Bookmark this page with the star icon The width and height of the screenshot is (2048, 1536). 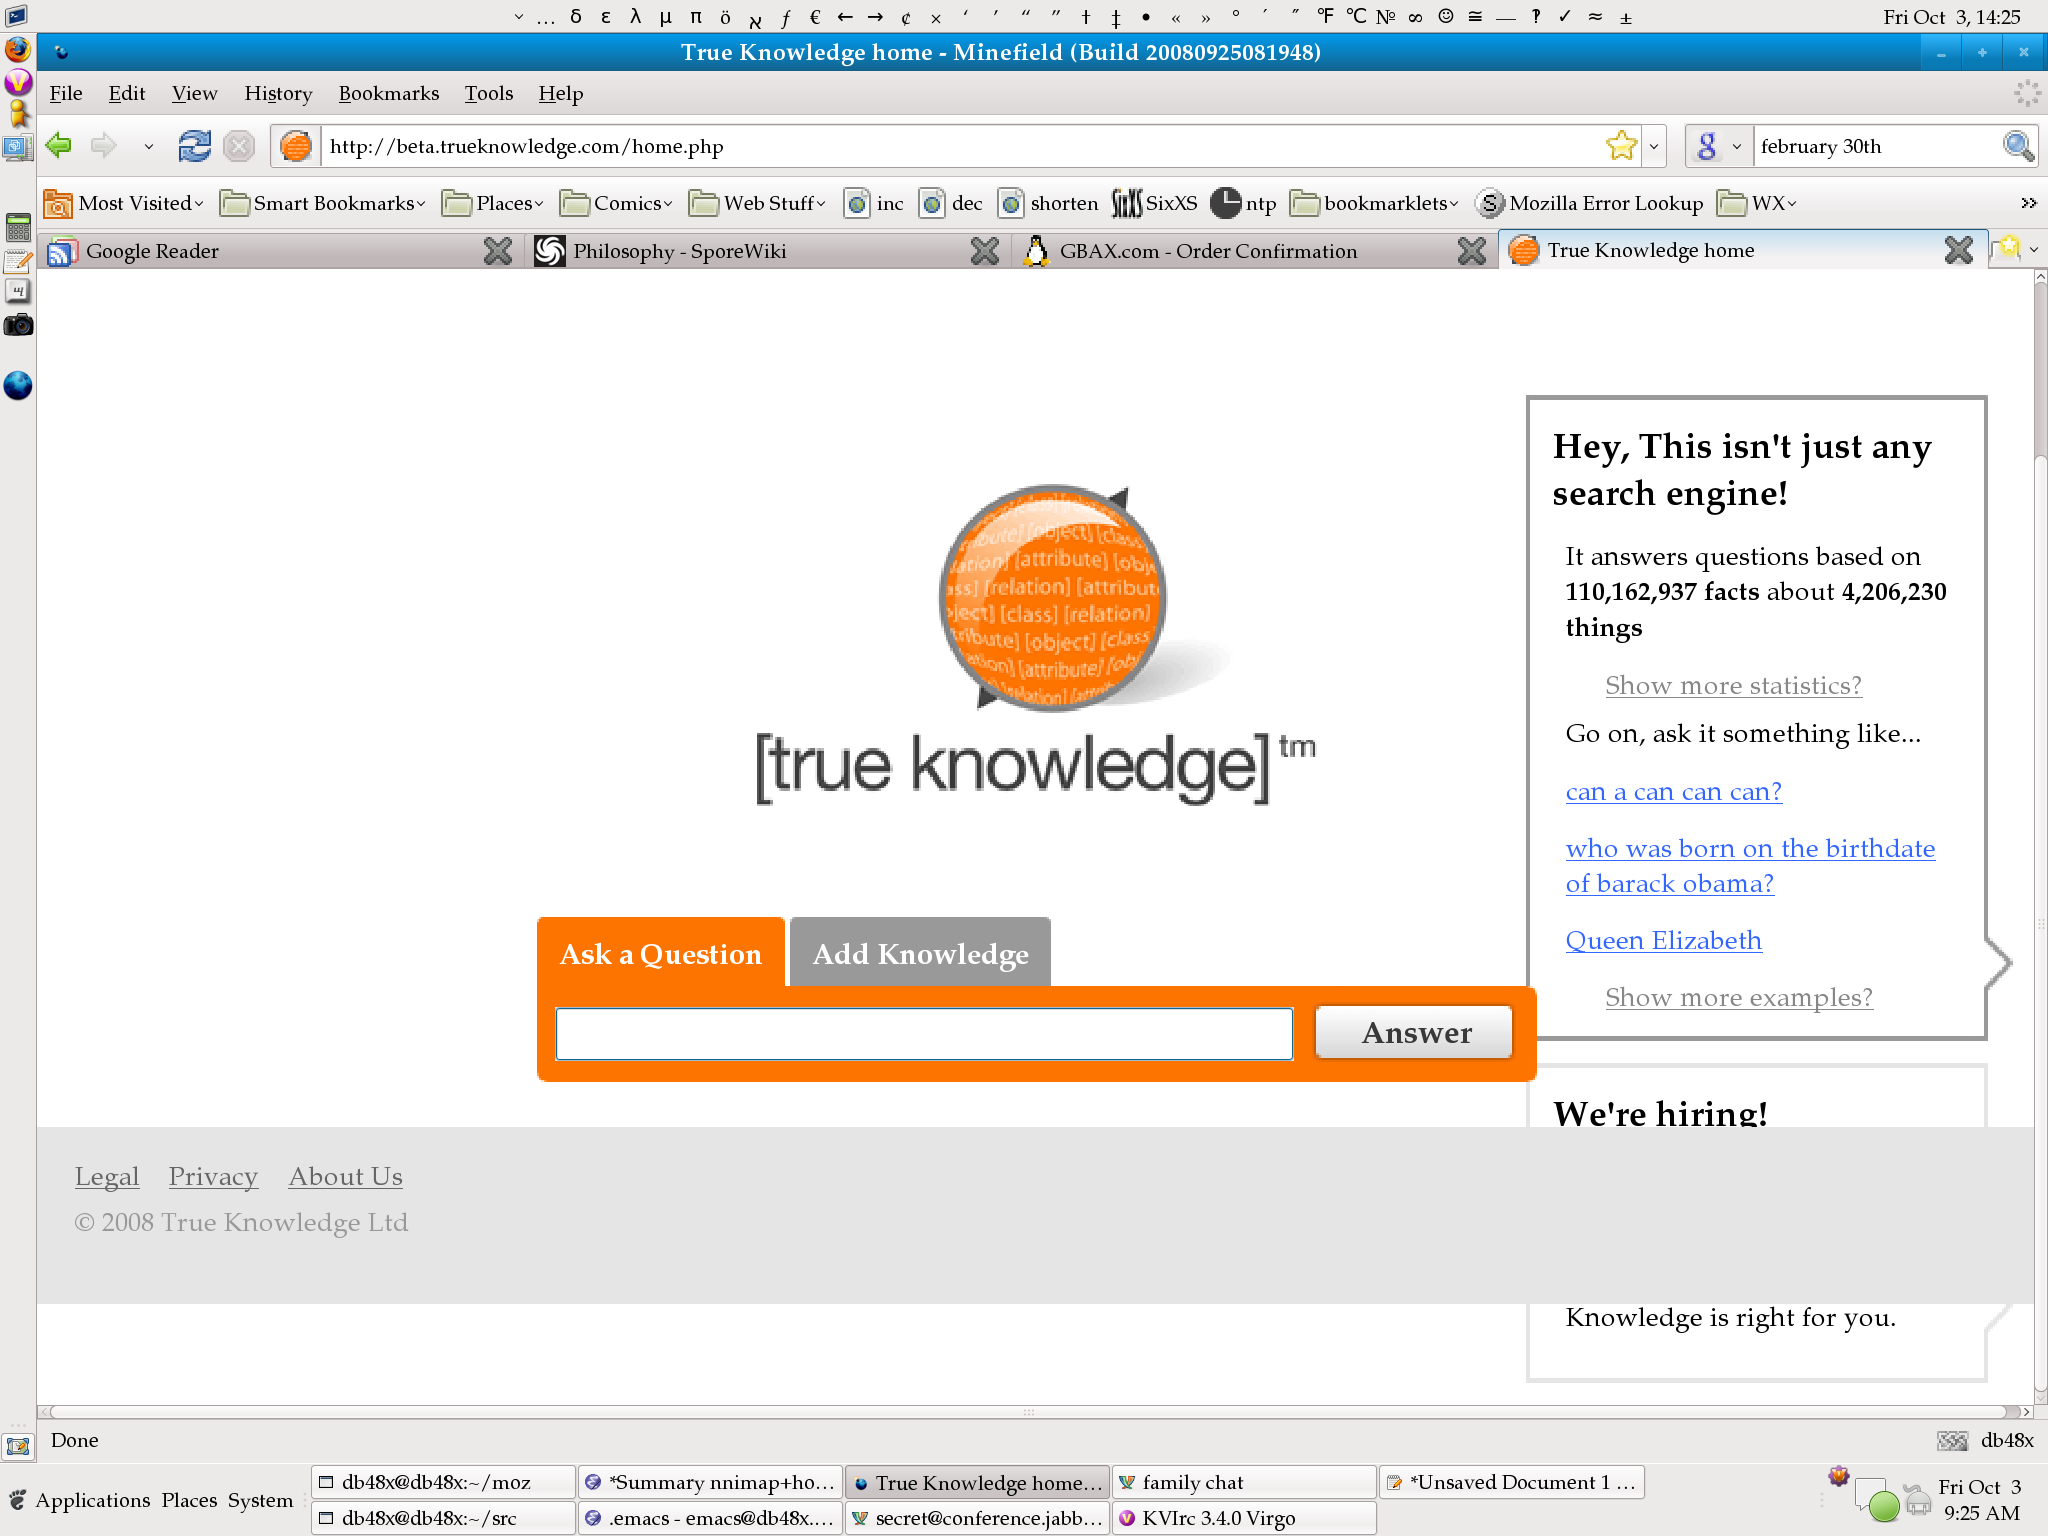(x=1621, y=146)
